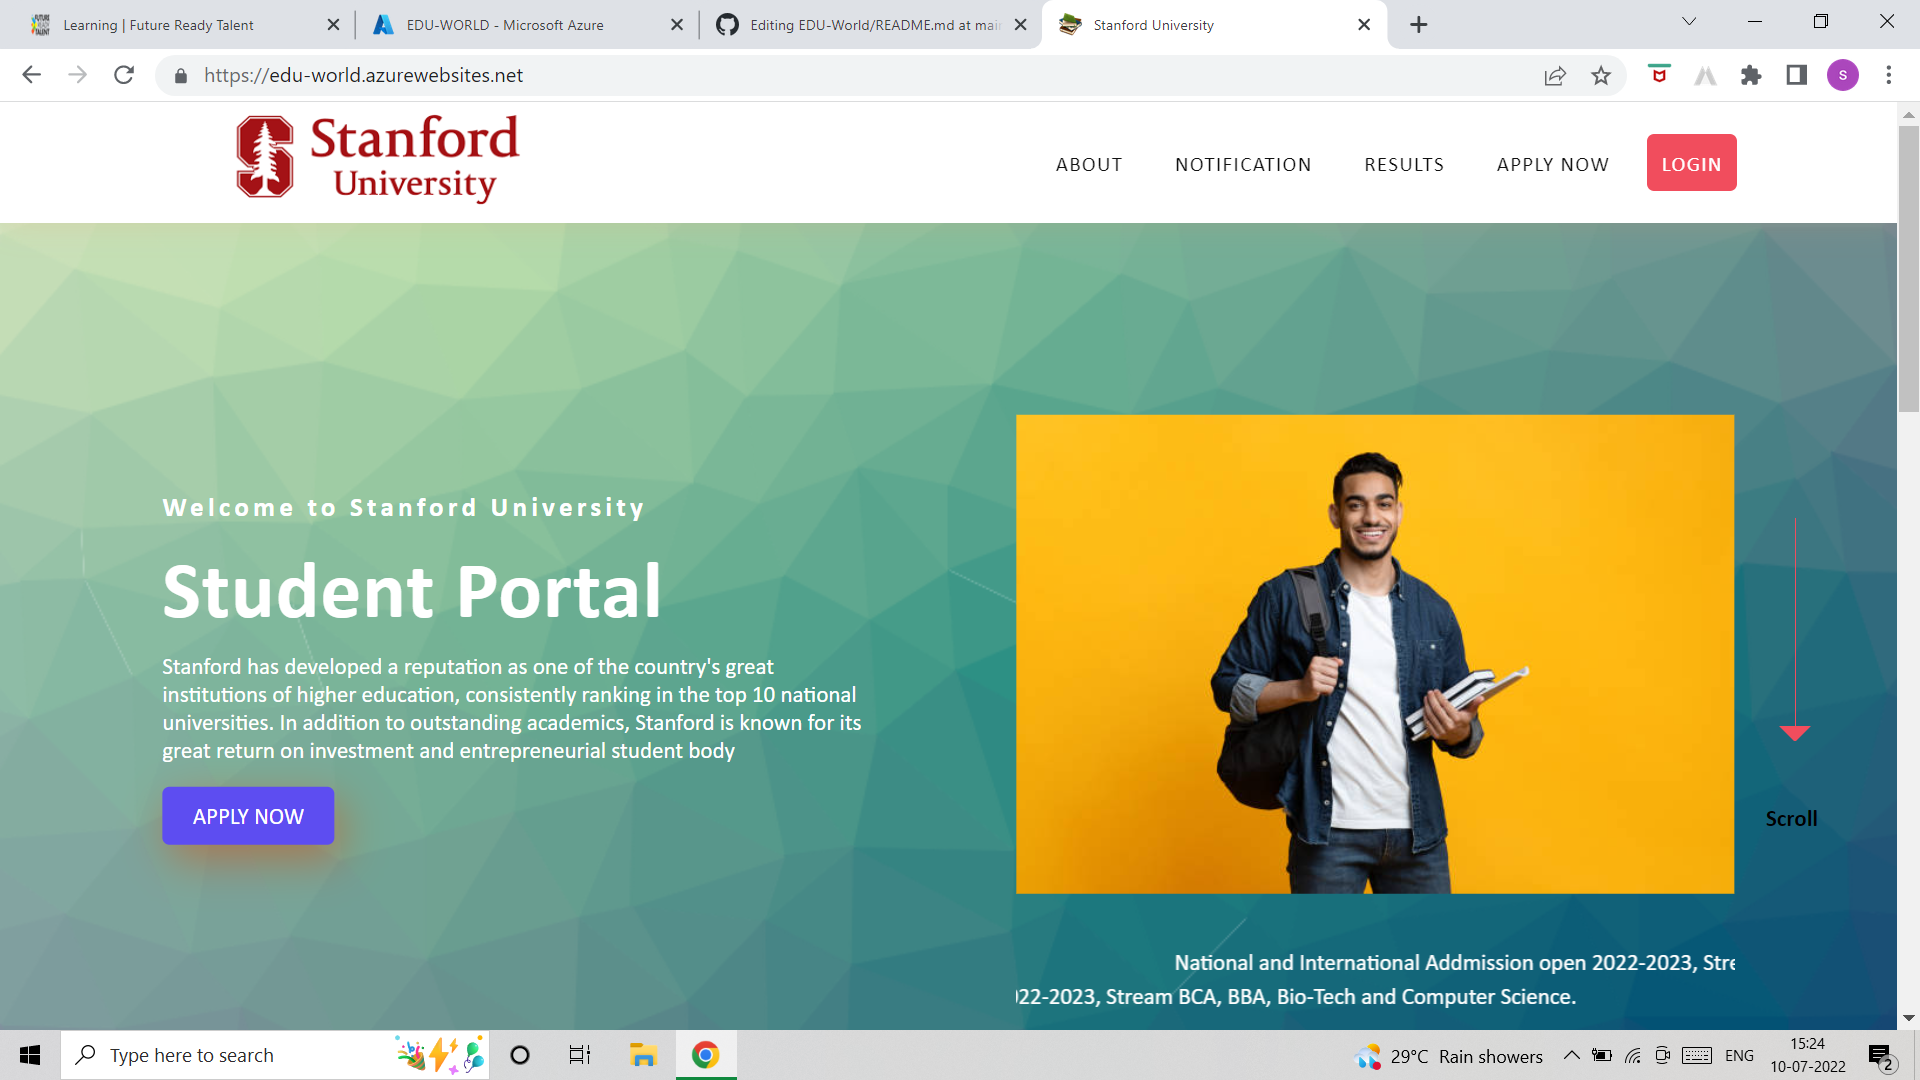Reload the Stanford University page
This screenshot has width=1920, height=1080.
coord(124,75)
